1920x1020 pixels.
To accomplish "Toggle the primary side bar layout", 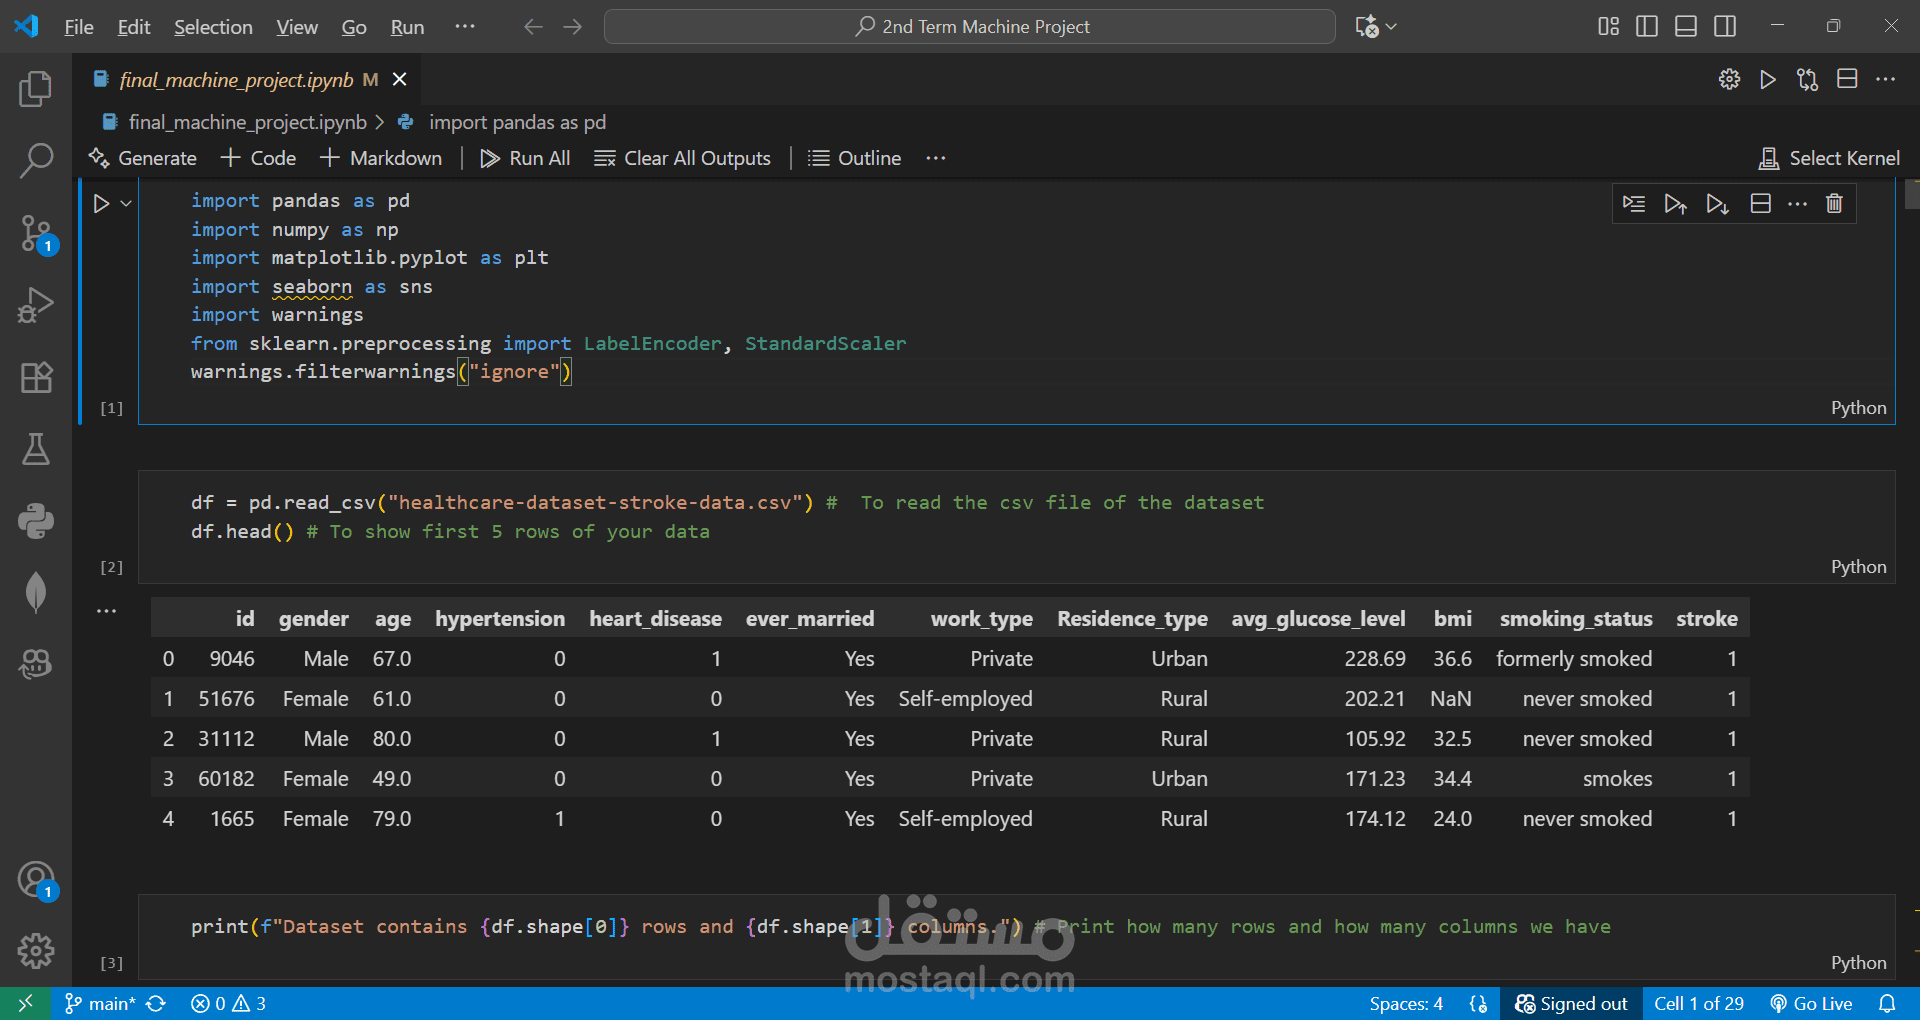I will [1647, 27].
